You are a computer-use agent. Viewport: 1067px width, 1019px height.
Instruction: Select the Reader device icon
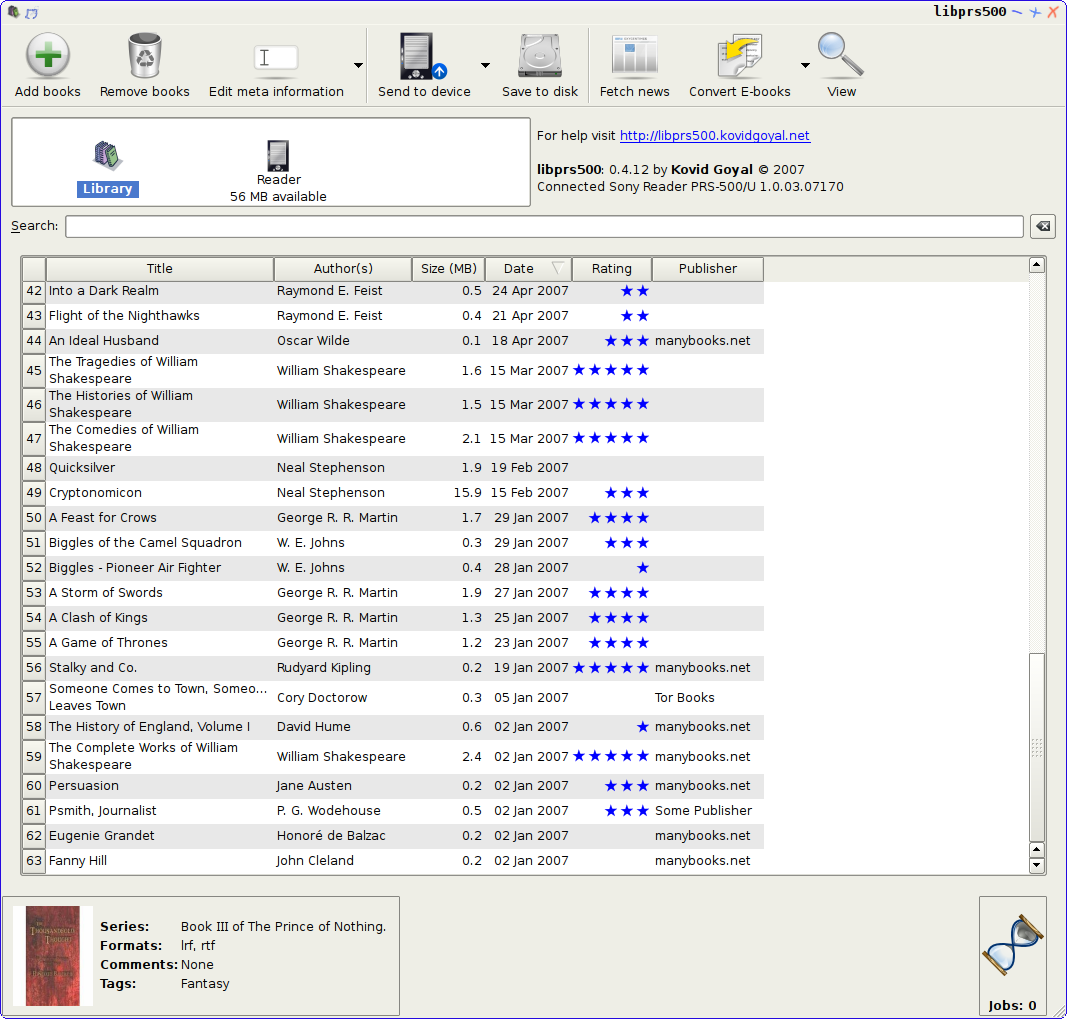pyautogui.click(x=278, y=155)
